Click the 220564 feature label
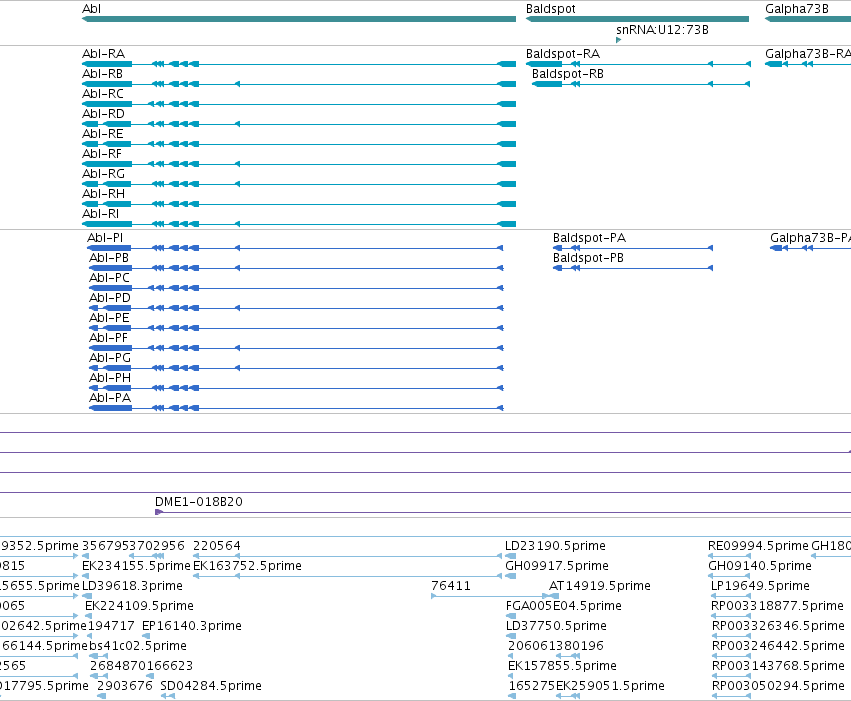Viewport: 851px width, 701px height. 217,546
